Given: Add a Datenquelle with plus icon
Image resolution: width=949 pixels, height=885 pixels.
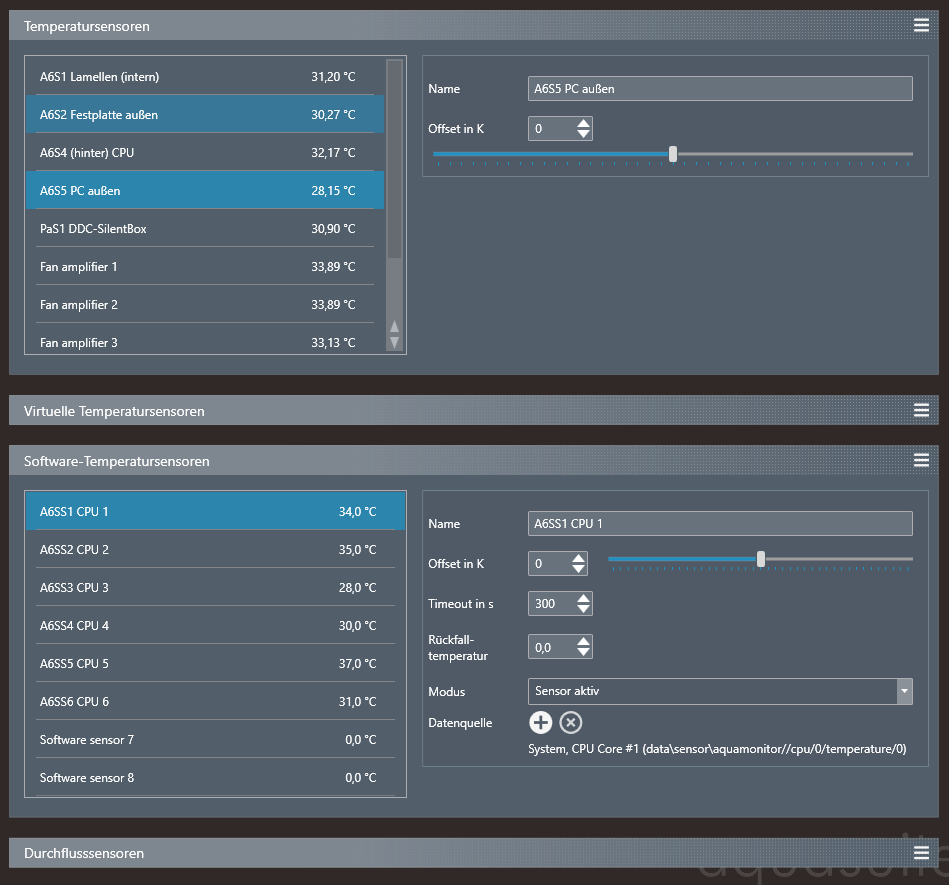Looking at the screenshot, I should [x=540, y=723].
